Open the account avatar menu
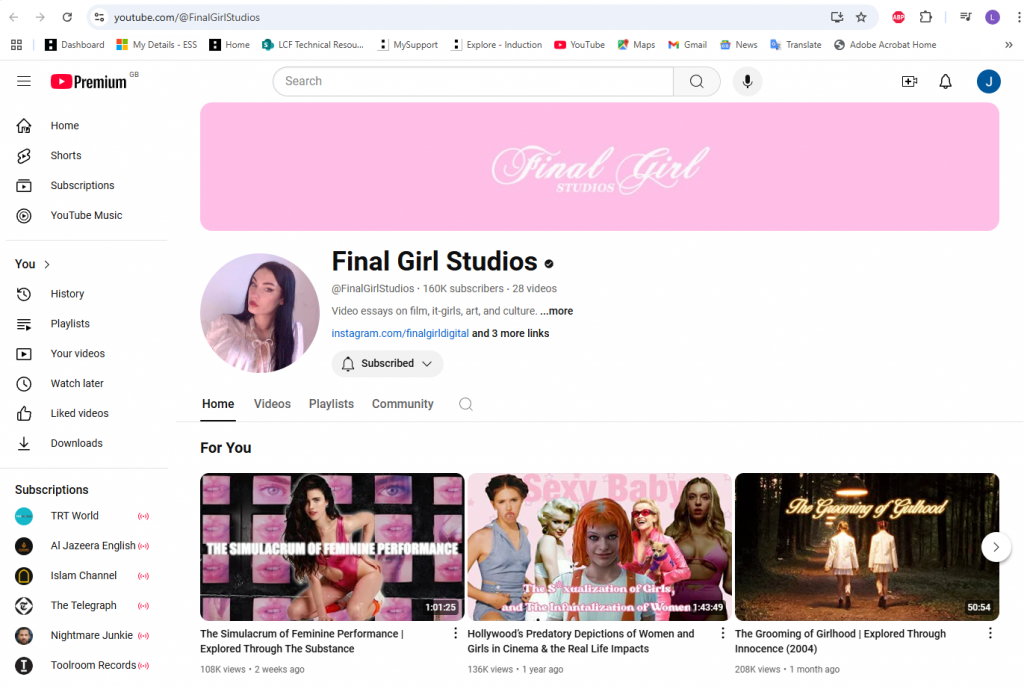The image size is (1024, 686). click(989, 82)
